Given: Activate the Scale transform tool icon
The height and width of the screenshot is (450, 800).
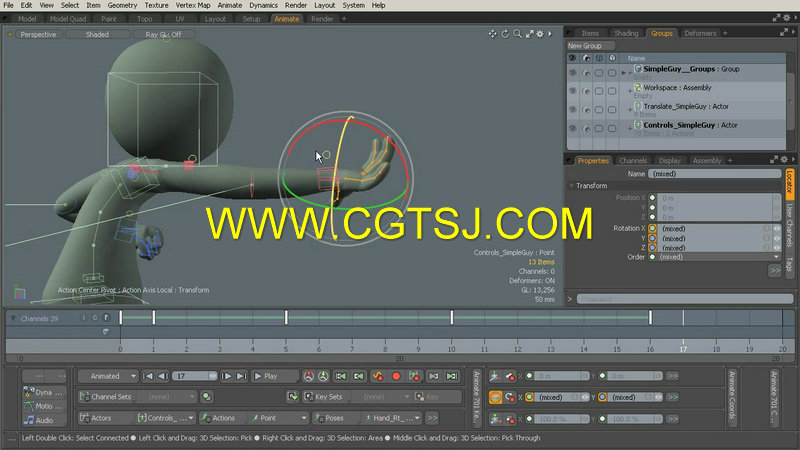Looking at the screenshot, I should [495, 419].
